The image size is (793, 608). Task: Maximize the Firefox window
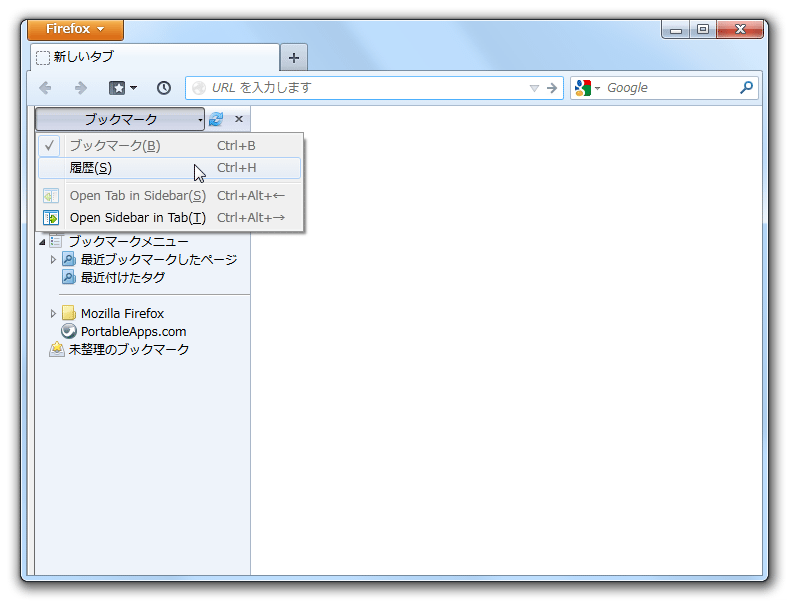[x=703, y=29]
